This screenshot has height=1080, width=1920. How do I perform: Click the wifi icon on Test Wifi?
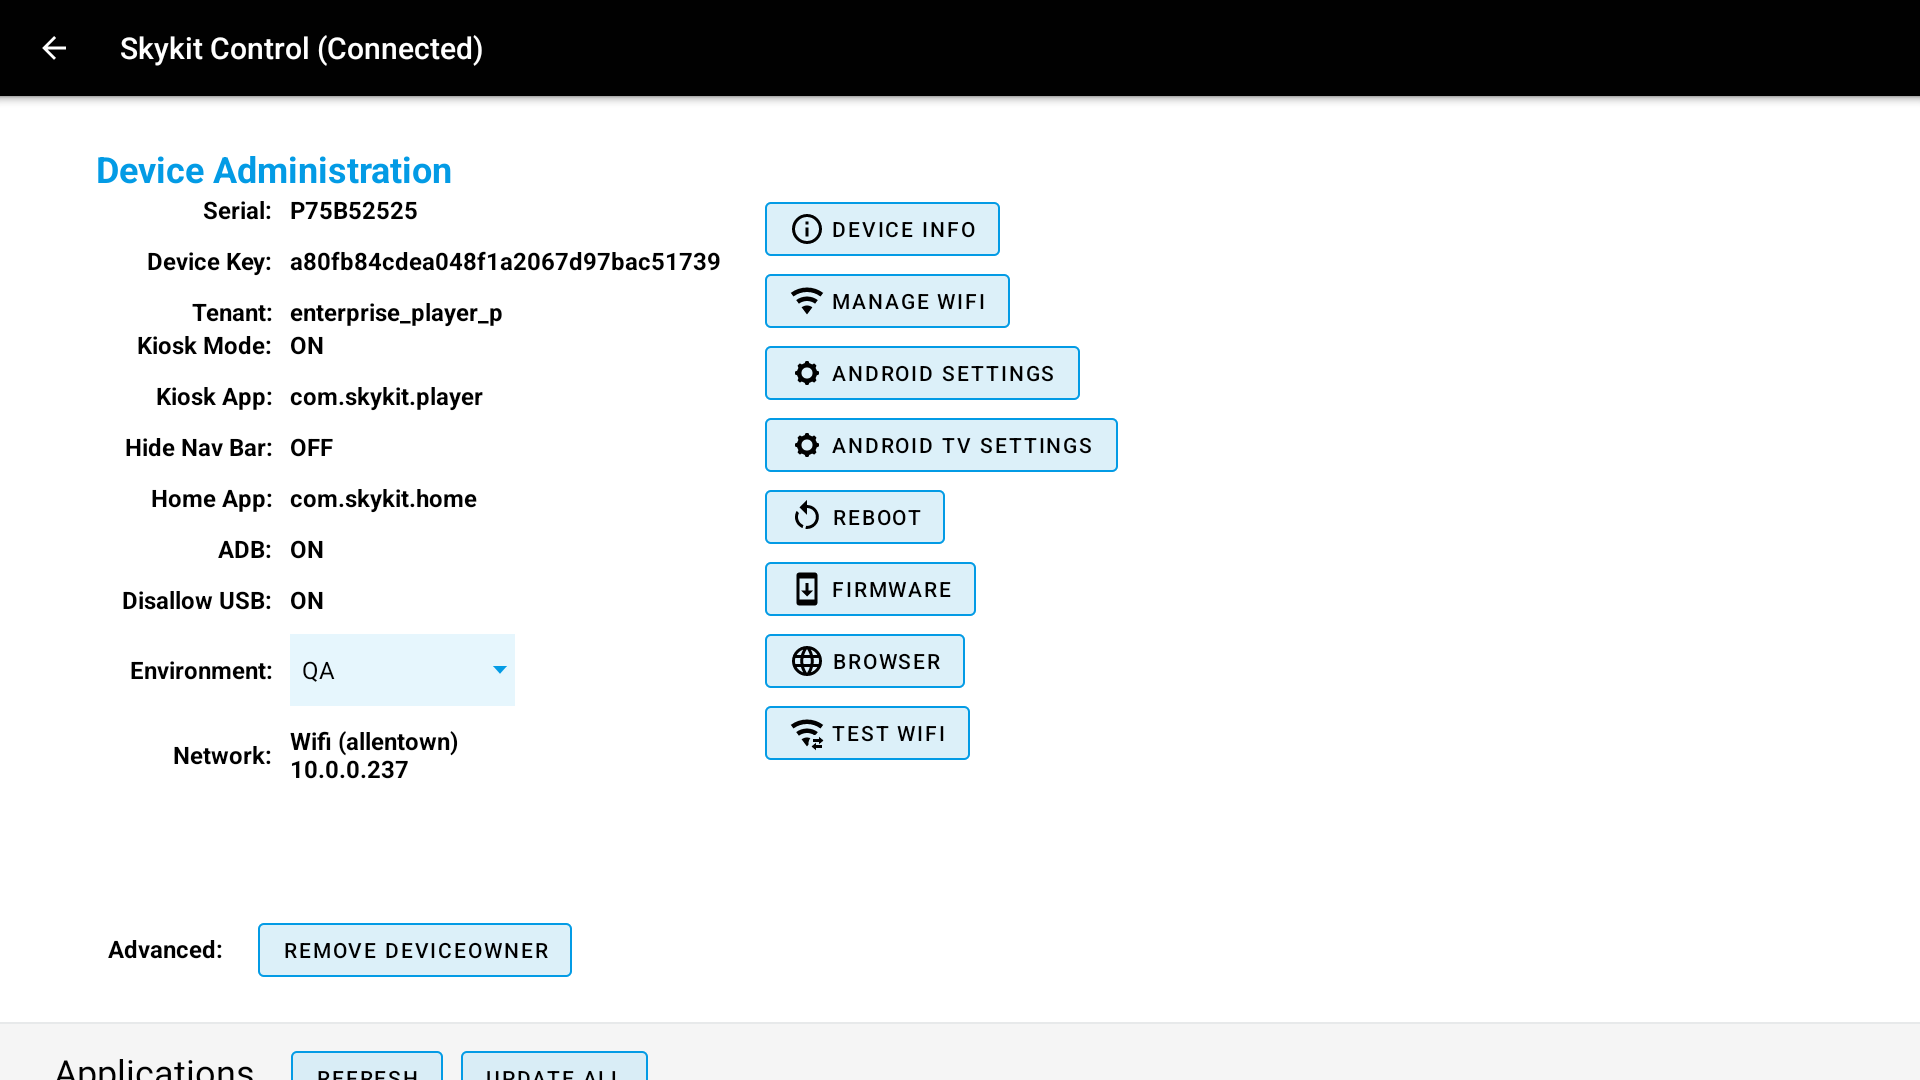pyautogui.click(x=807, y=734)
